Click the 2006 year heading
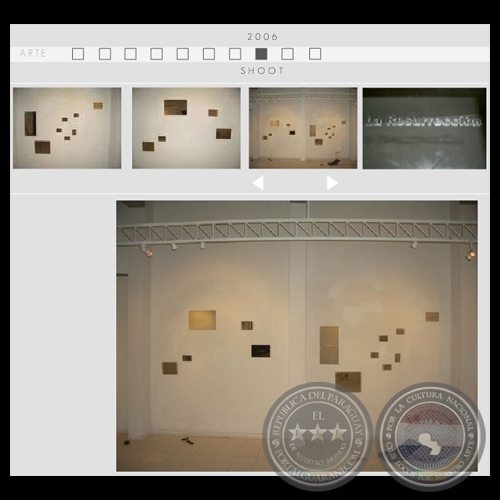This screenshot has width=500, height=500. coord(263,37)
